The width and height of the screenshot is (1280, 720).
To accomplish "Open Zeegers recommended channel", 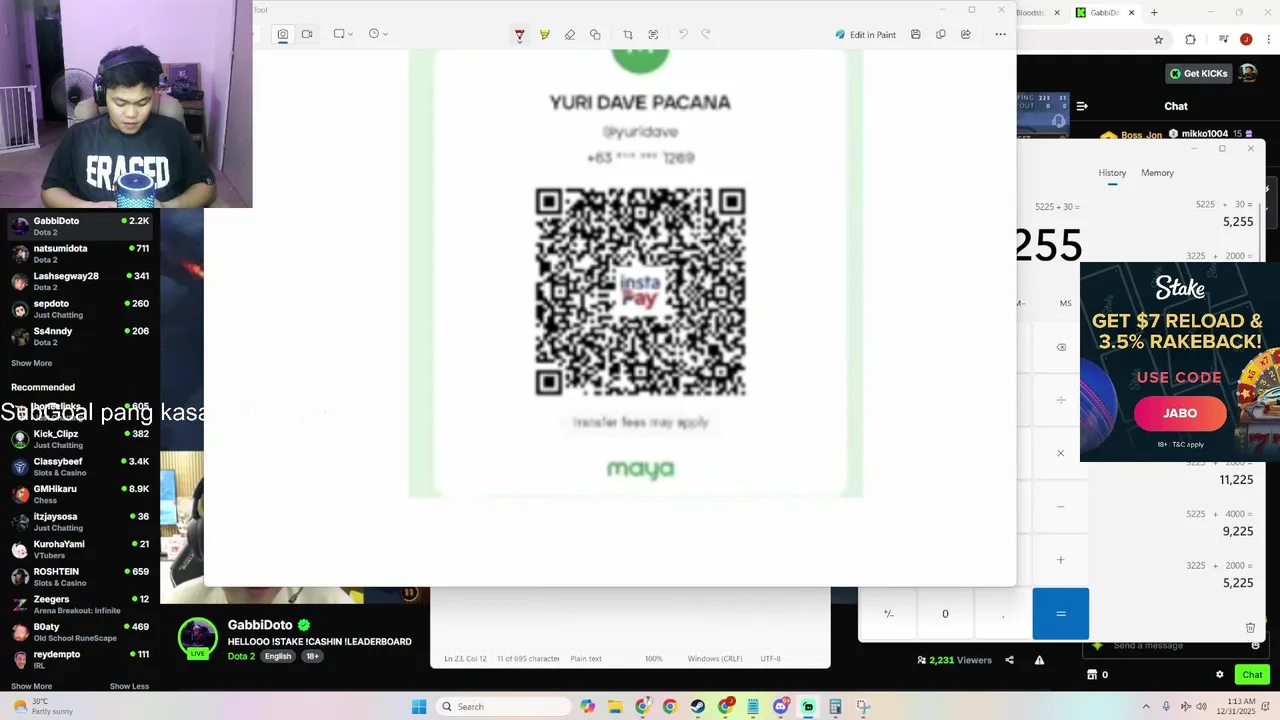I will click(x=80, y=604).
